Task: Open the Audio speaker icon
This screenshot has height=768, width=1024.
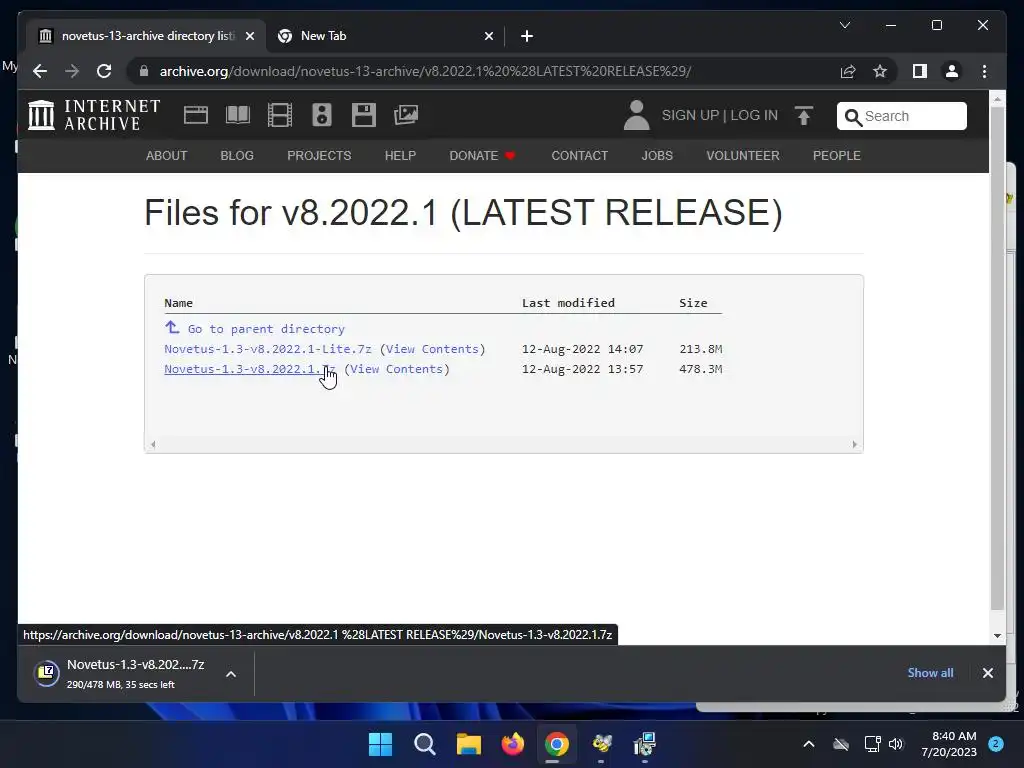Action: click(x=322, y=115)
